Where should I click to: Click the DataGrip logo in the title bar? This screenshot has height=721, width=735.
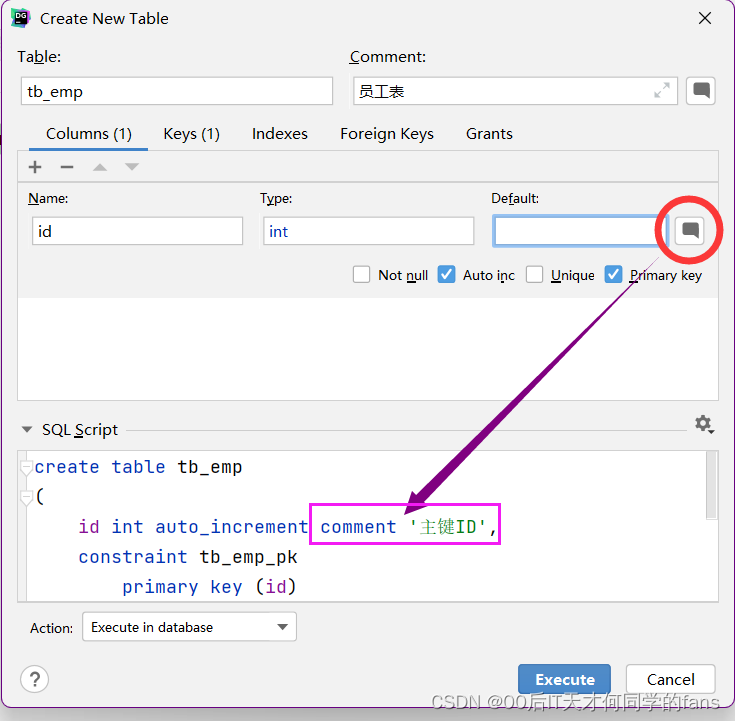pos(21,18)
